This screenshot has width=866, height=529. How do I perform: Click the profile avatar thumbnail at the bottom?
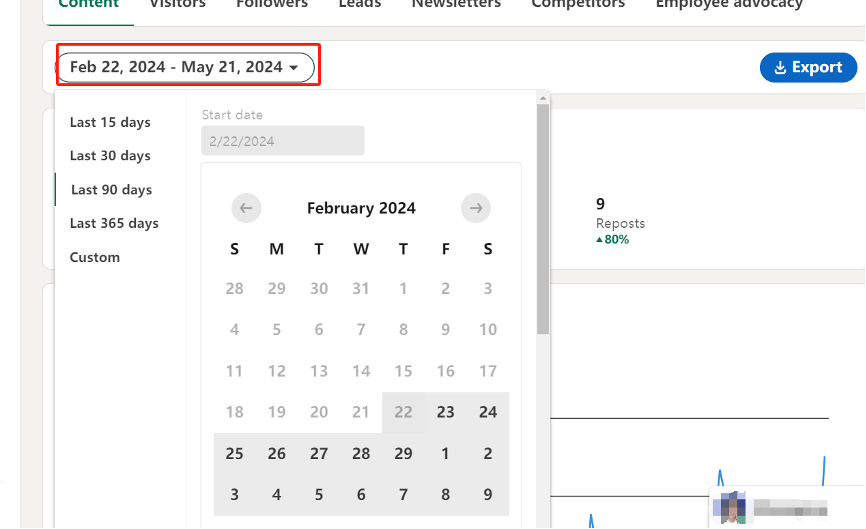[x=729, y=508]
